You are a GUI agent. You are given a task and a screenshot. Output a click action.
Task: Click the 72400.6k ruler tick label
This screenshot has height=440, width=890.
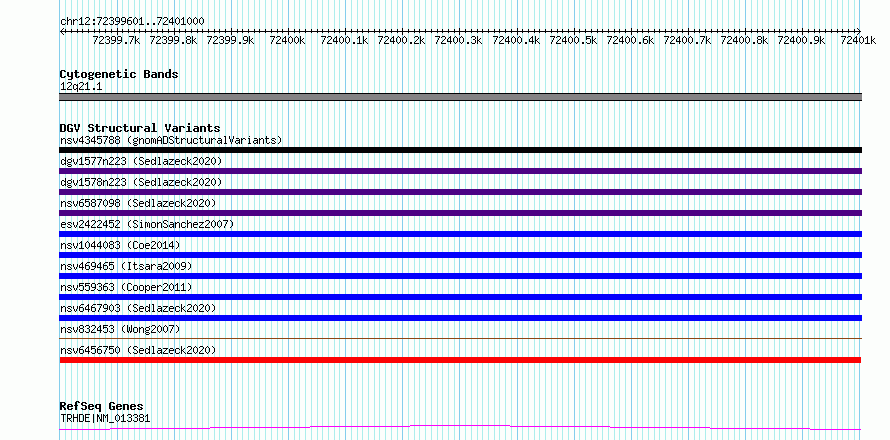630,40
